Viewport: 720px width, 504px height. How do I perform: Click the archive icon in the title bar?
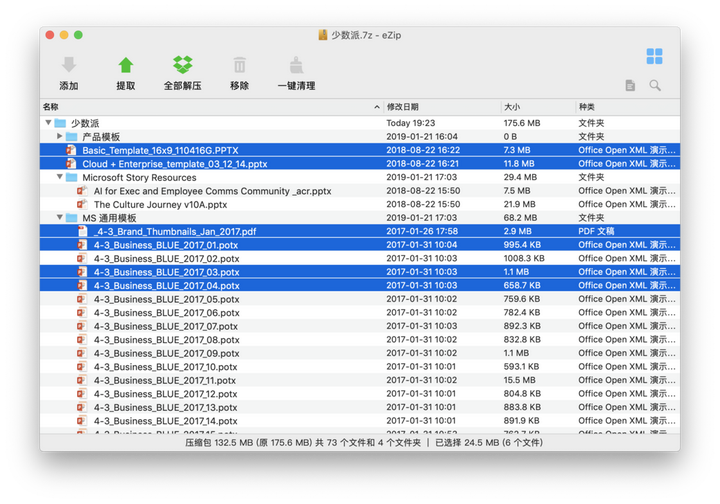tap(323, 35)
